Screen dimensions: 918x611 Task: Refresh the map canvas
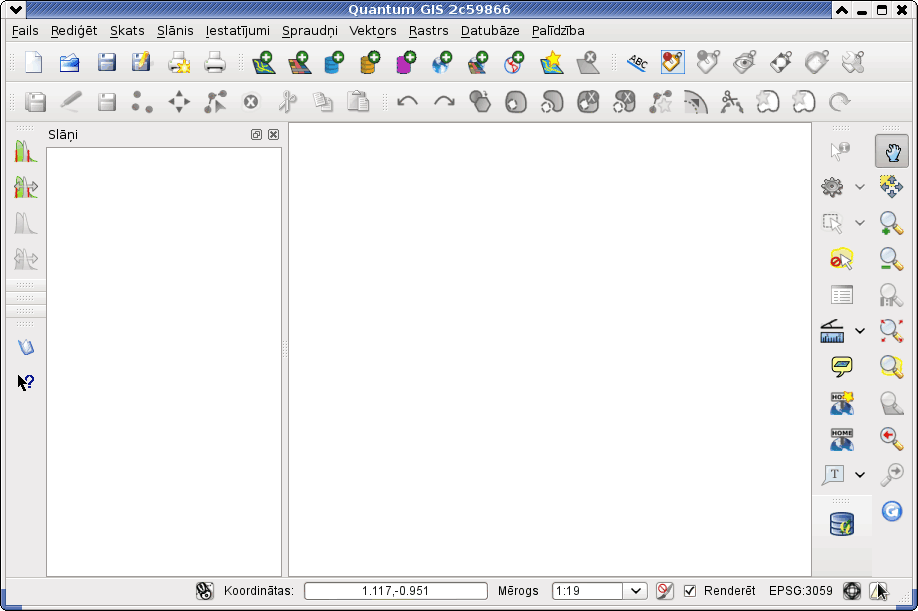[892, 511]
